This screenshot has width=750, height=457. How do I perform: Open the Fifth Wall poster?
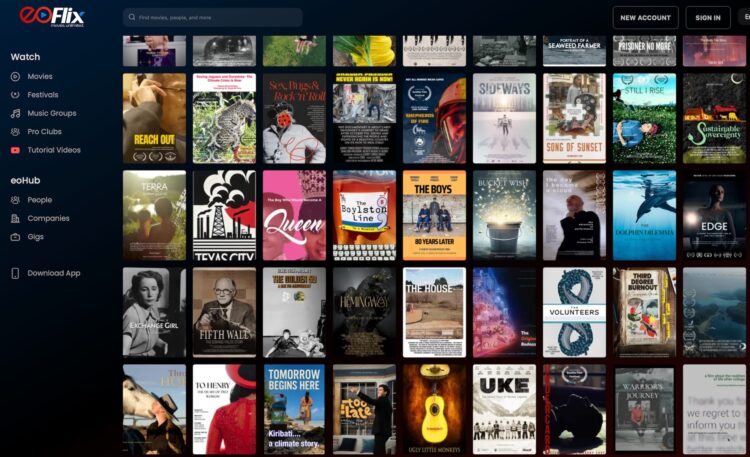[x=224, y=312]
